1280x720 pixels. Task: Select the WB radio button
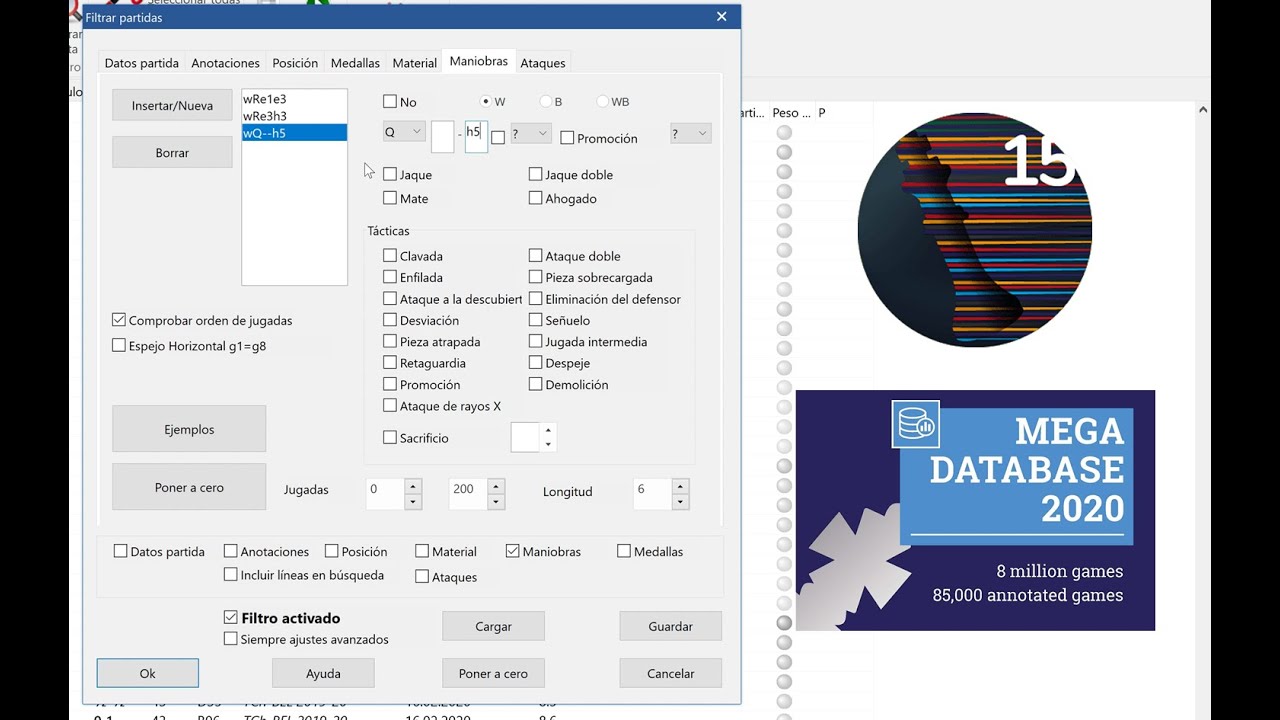[603, 101]
